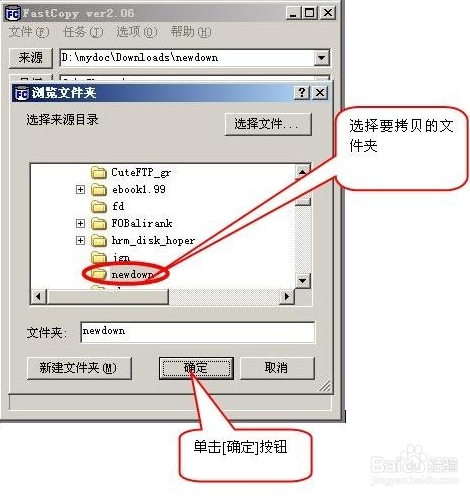Click the FOBalirank folder icon
Viewport: 470px width, 501px height.
pos(99,223)
